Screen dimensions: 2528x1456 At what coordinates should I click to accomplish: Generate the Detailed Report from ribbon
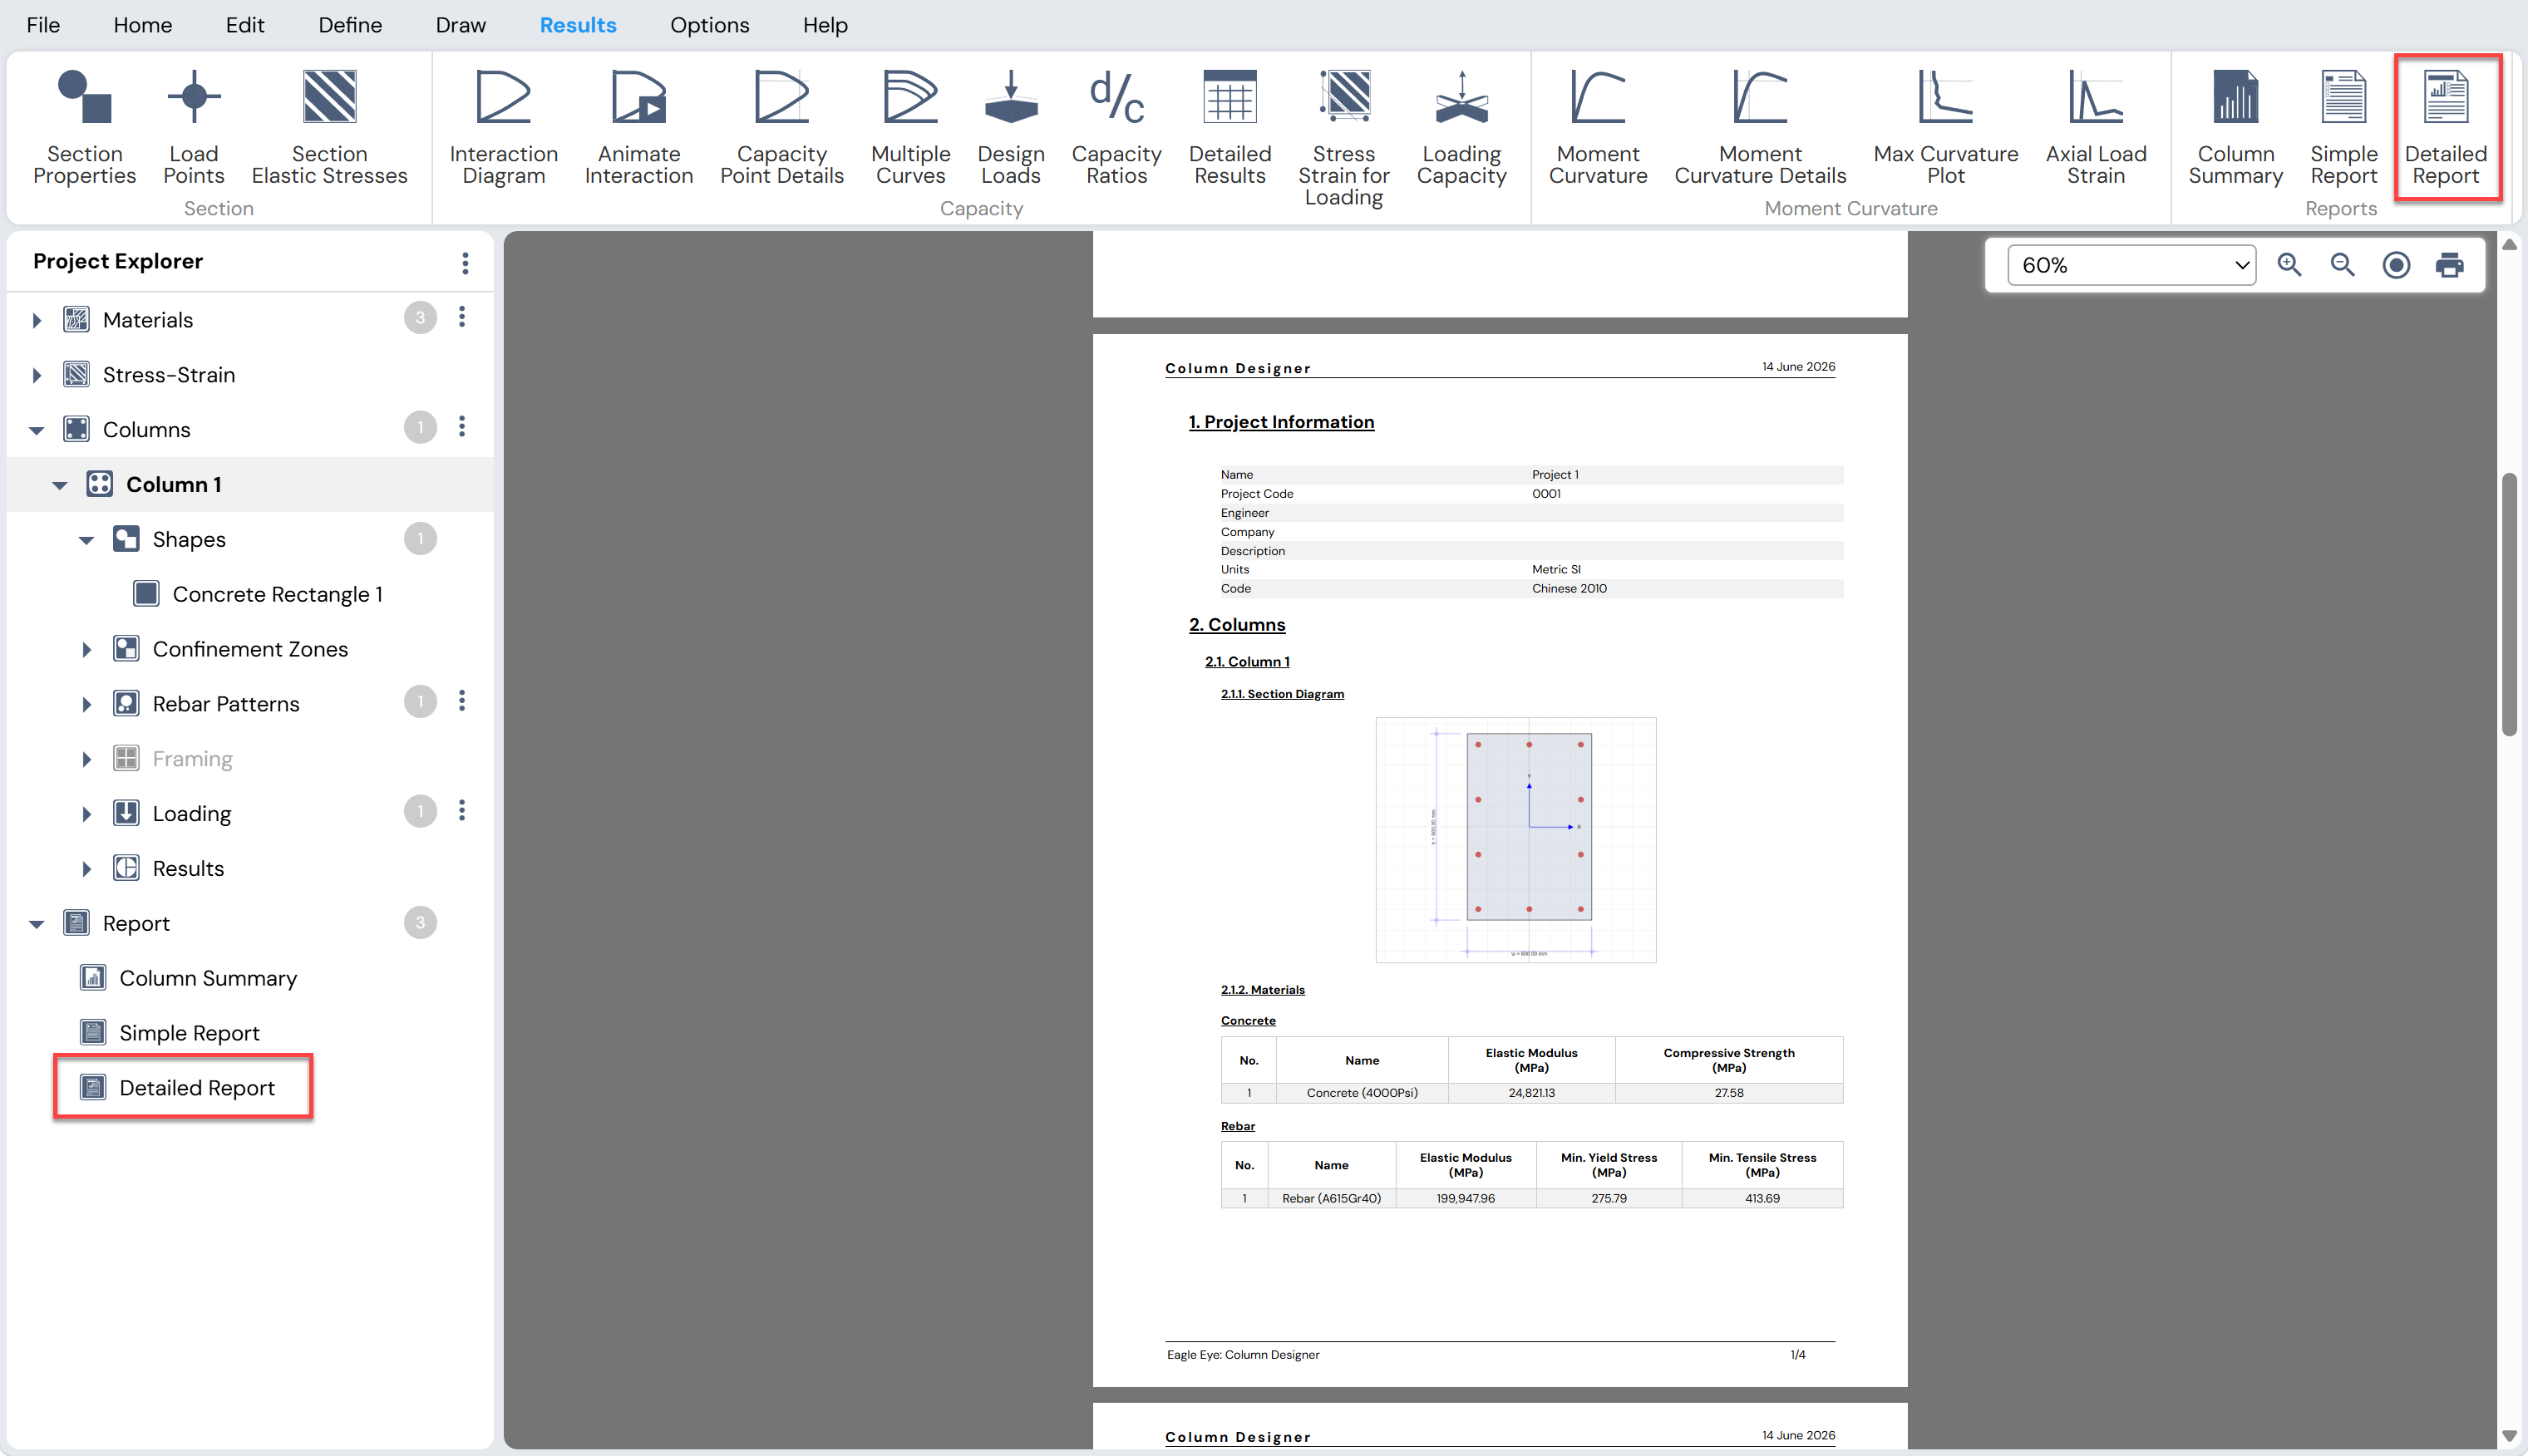pyautogui.click(x=2445, y=126)
